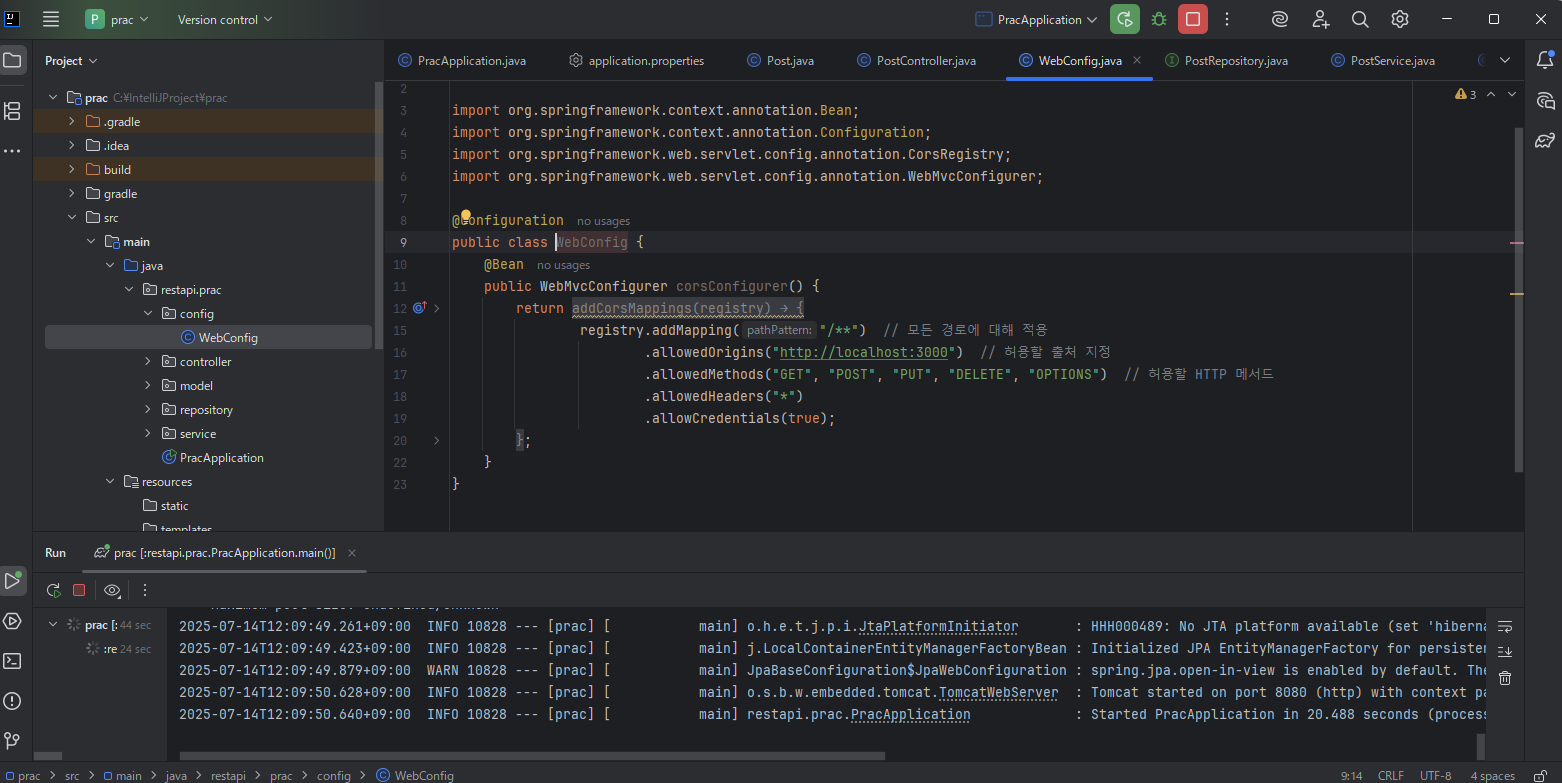Image resolution: width=1562 pixels, height=783 pixels.
Task: Start debugging with the bug icon
Action: coord(1159,19)
